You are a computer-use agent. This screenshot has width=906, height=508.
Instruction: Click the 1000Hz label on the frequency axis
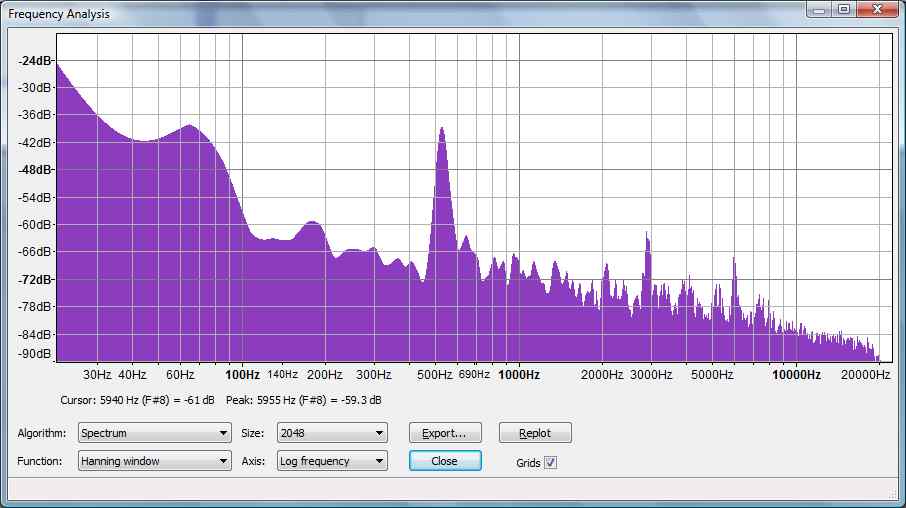click(519, 375)
